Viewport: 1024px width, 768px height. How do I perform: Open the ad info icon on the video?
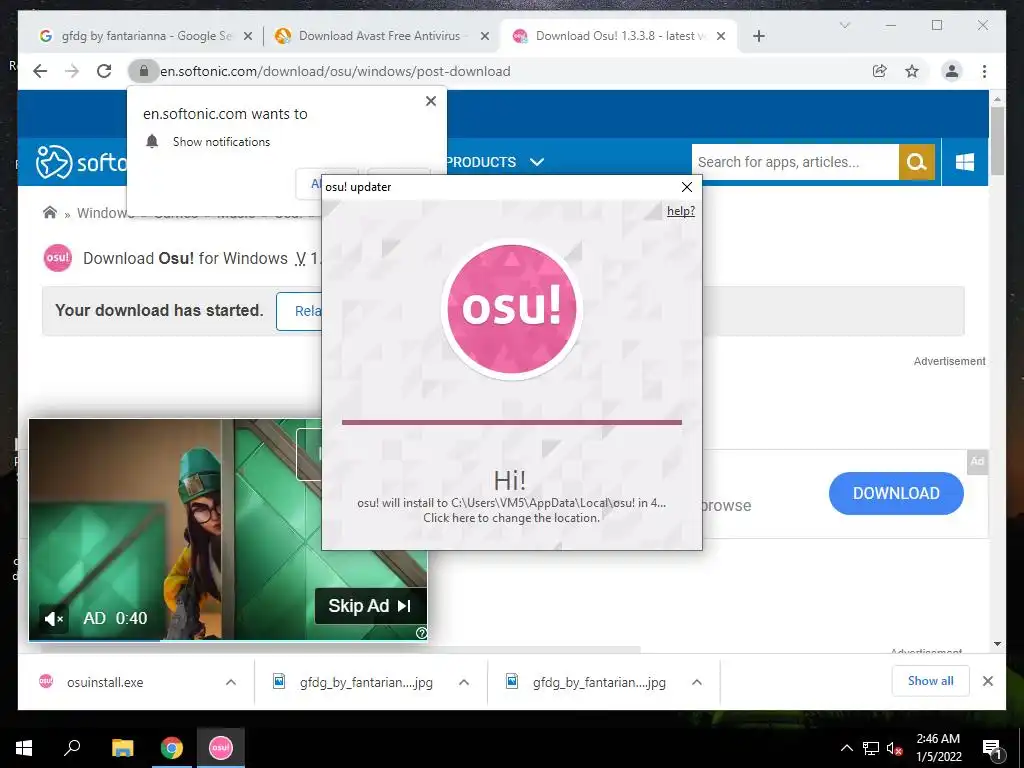click(x=421, y=633)
